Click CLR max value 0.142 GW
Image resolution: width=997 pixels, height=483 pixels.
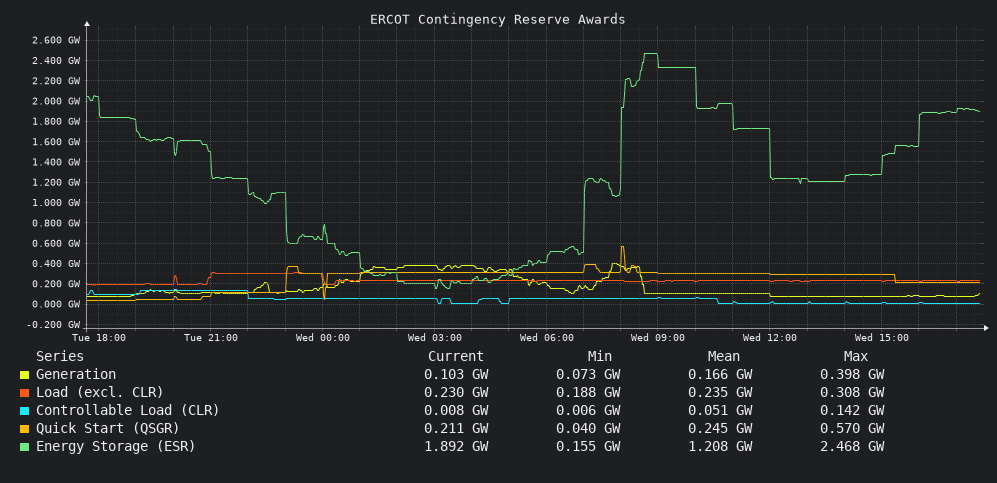(852, 411)
